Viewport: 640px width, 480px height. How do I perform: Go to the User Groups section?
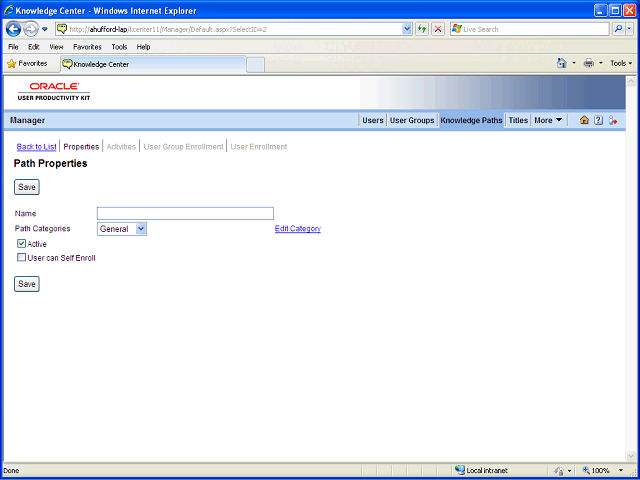(412, 120)
